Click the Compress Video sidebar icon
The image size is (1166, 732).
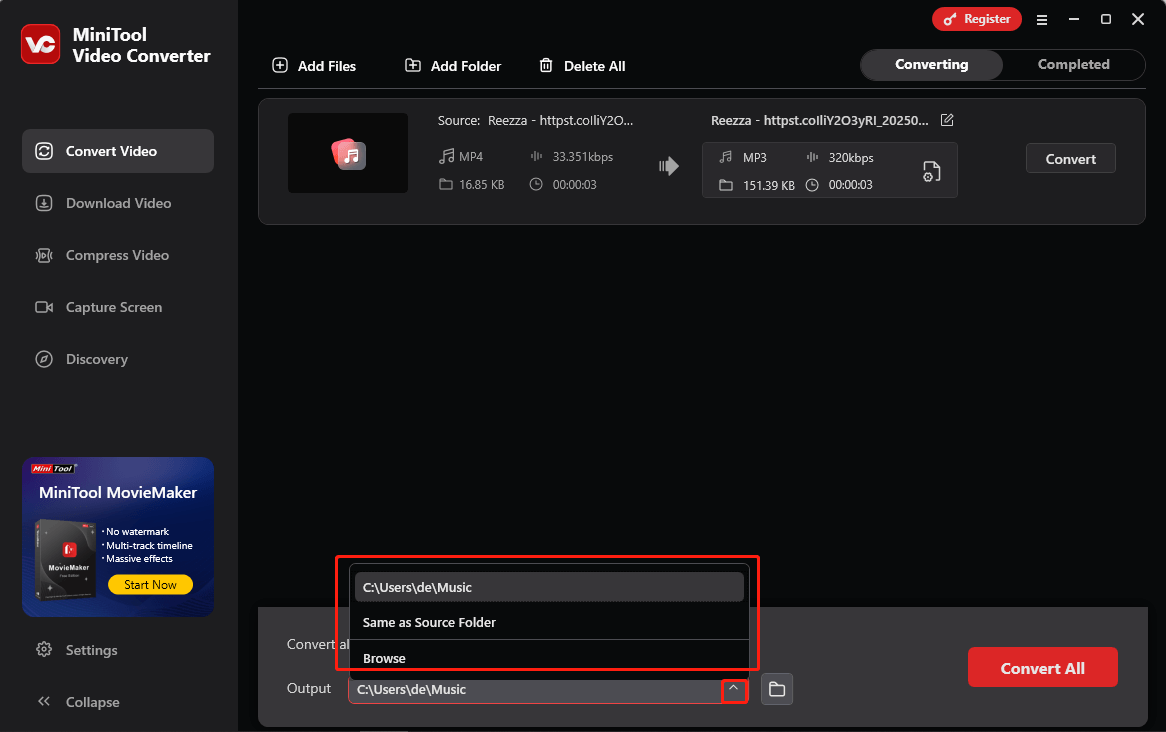[44, 255]
